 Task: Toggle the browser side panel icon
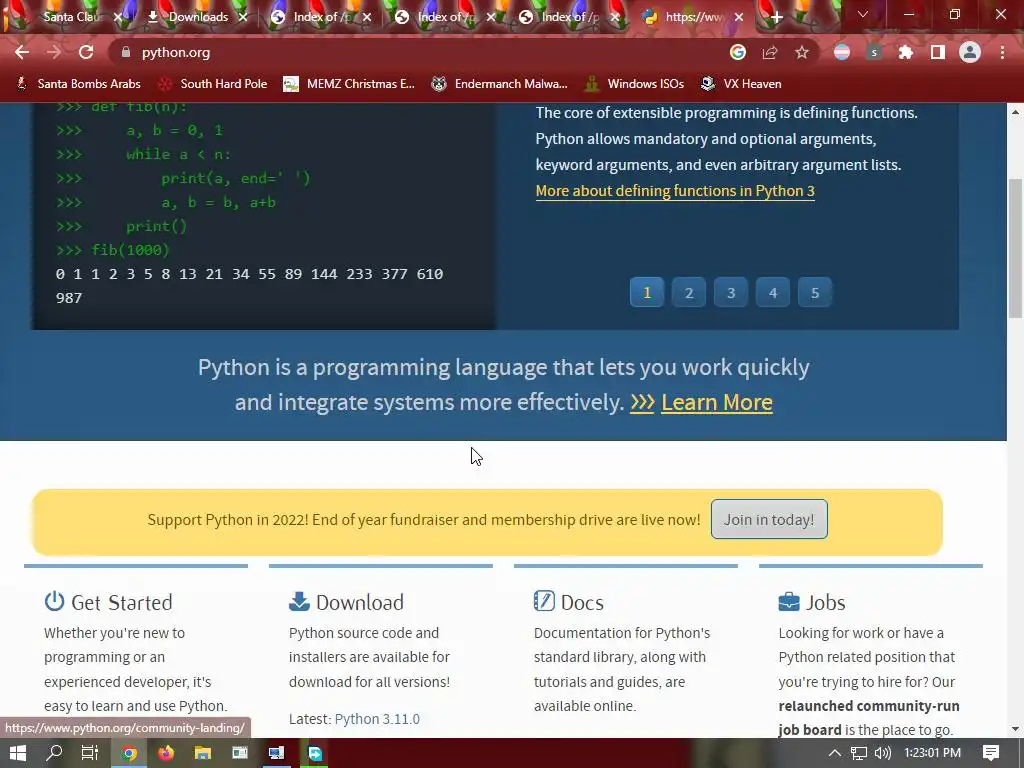click(938, 52)
